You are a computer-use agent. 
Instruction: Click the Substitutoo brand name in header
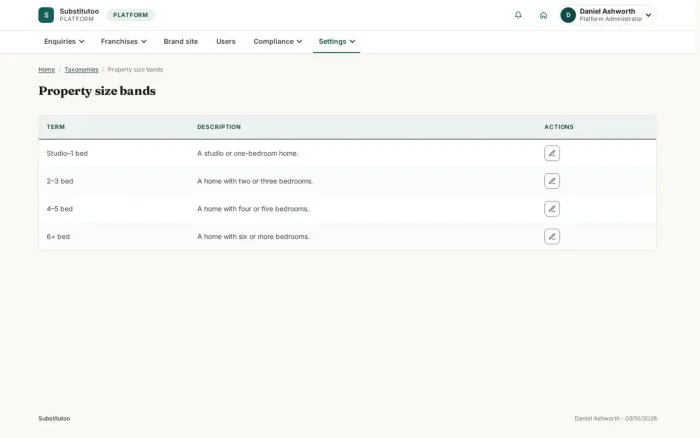(79, 11)
